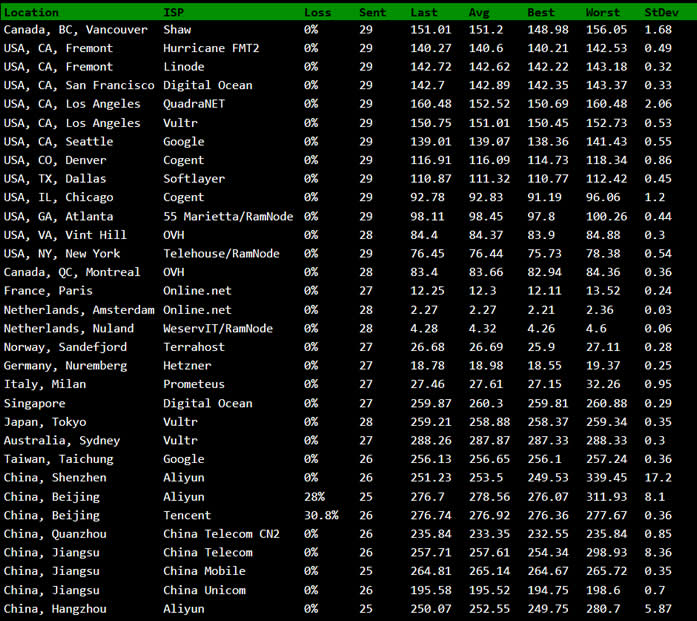Screen dimensions: 697x621
Task: Click the China Telecom CN2 ISP entry
Action: click(x=221, y=534)
